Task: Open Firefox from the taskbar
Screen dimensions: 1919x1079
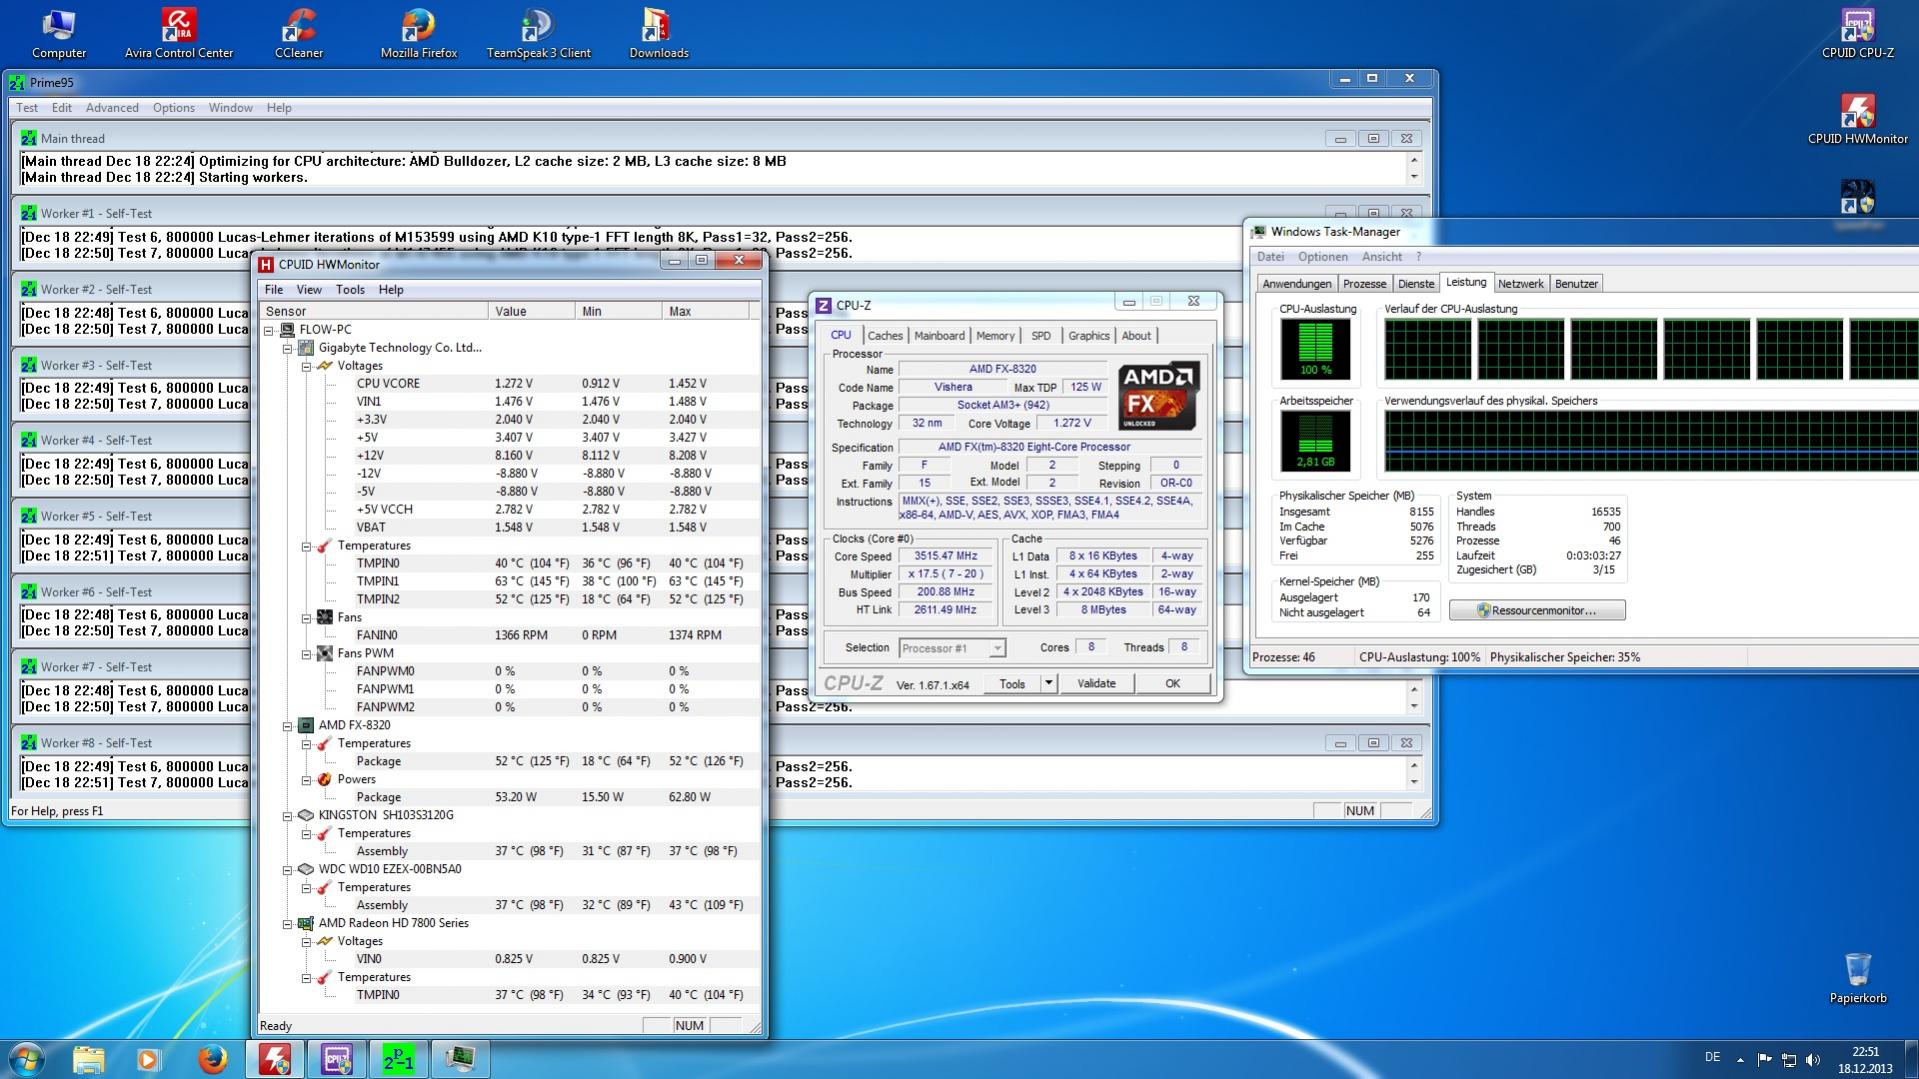Action: click(x=212, y=1059)
